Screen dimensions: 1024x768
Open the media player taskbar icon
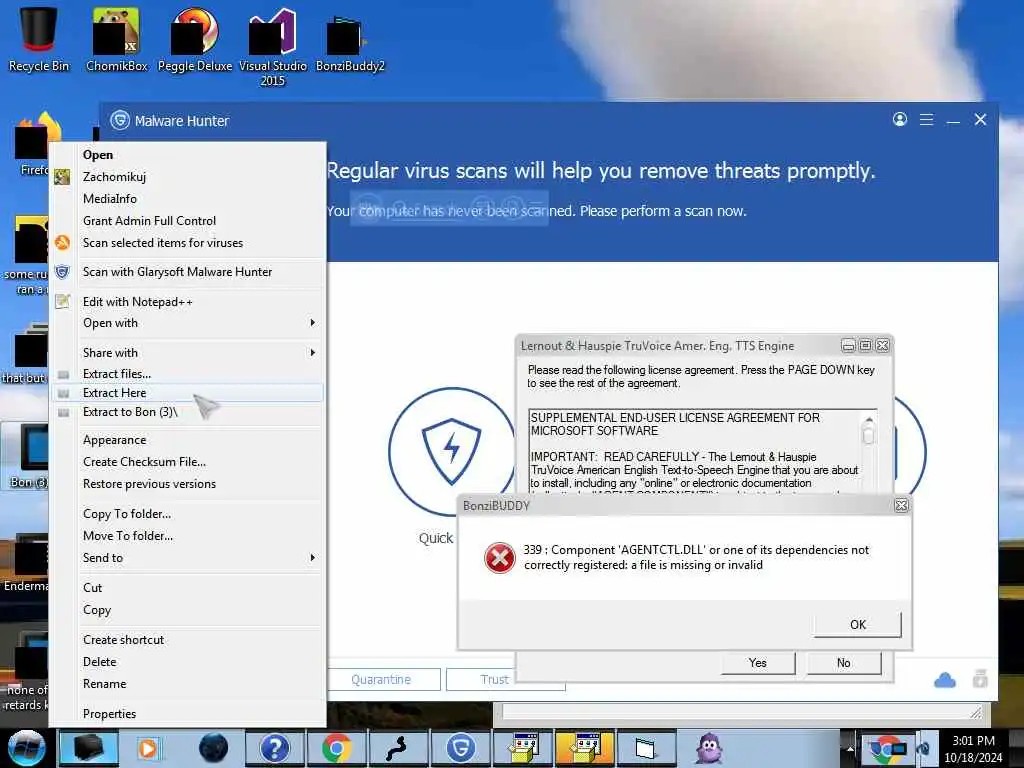pos(148,748)
